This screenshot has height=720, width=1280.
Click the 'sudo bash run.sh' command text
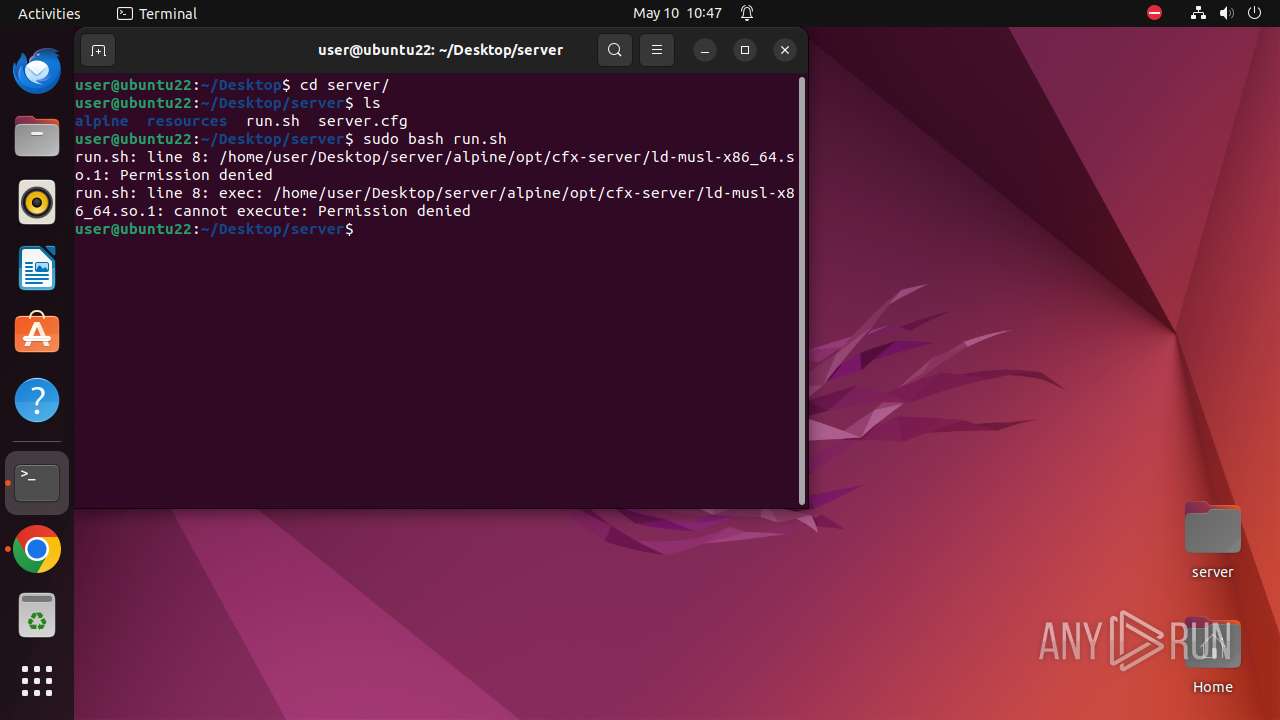pos(434,139)
